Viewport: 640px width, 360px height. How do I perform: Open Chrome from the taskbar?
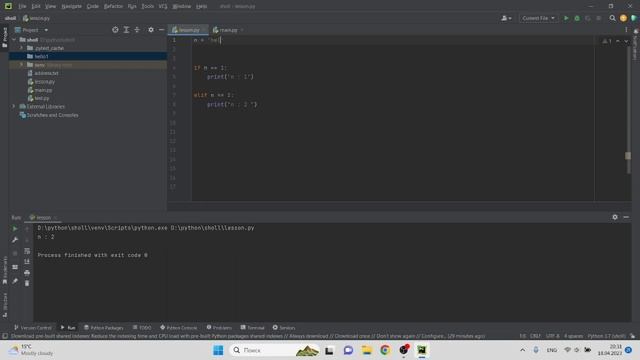click(x=385, y=350)
